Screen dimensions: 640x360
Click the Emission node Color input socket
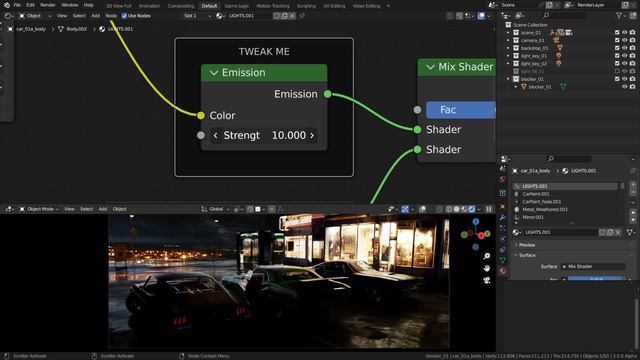200,116
